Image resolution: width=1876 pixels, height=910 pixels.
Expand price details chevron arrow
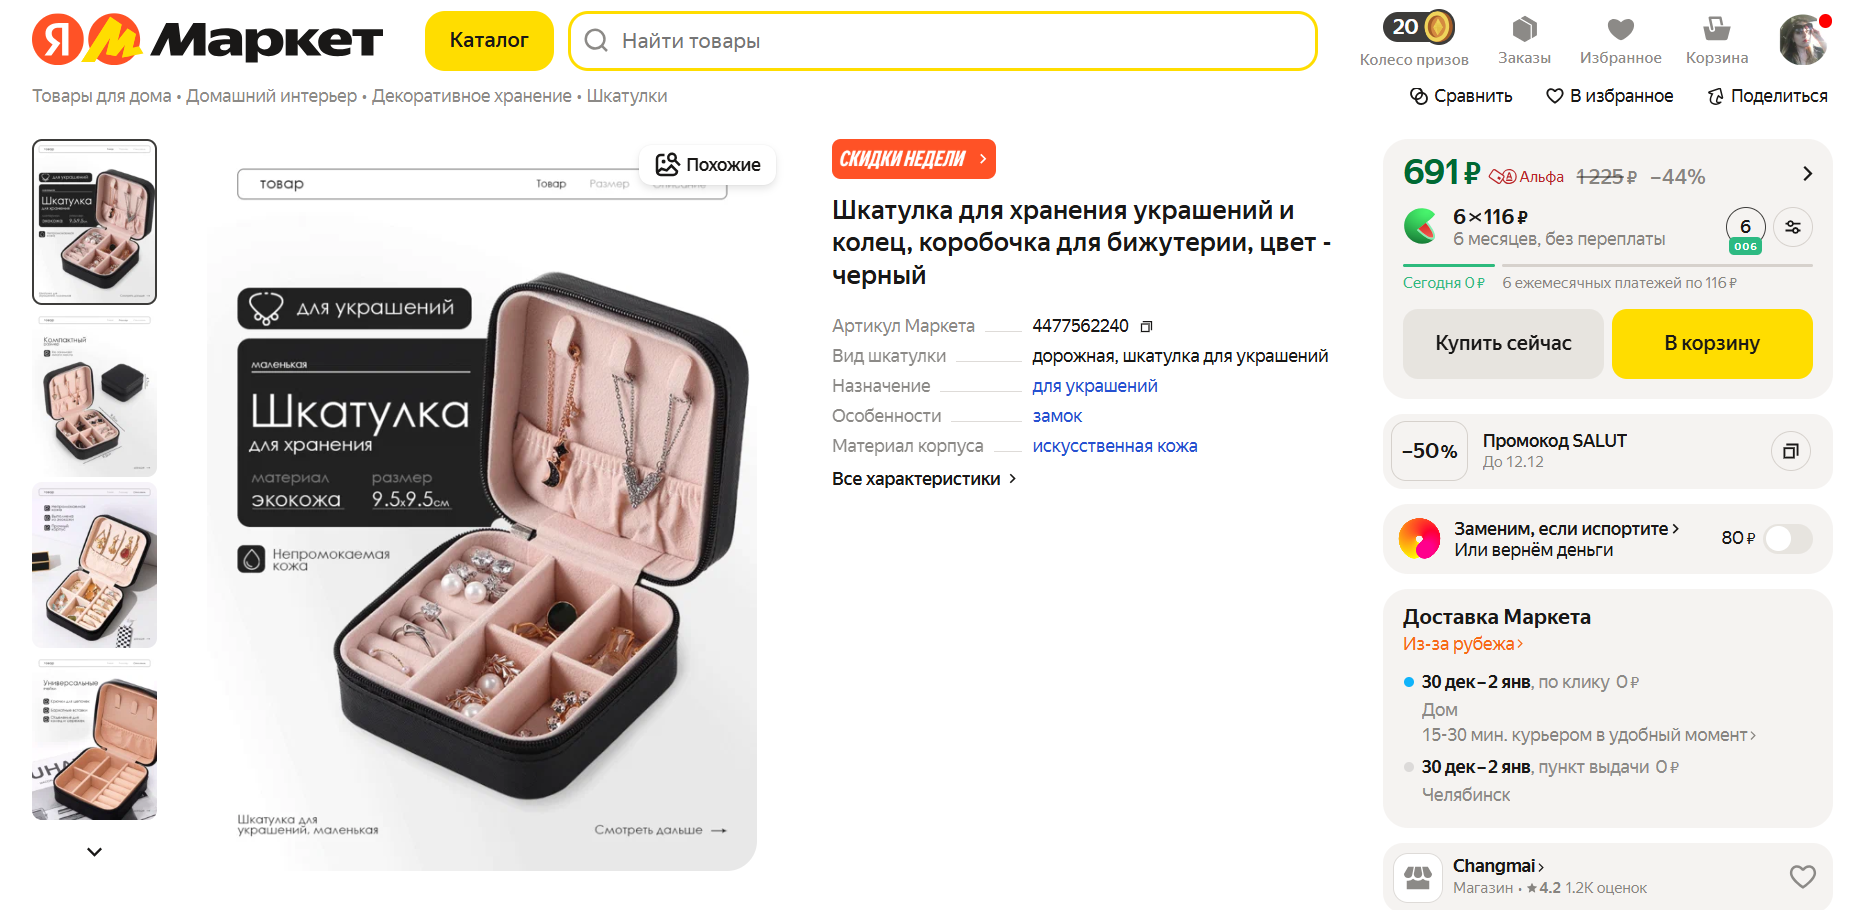(x=1807, y=174)
